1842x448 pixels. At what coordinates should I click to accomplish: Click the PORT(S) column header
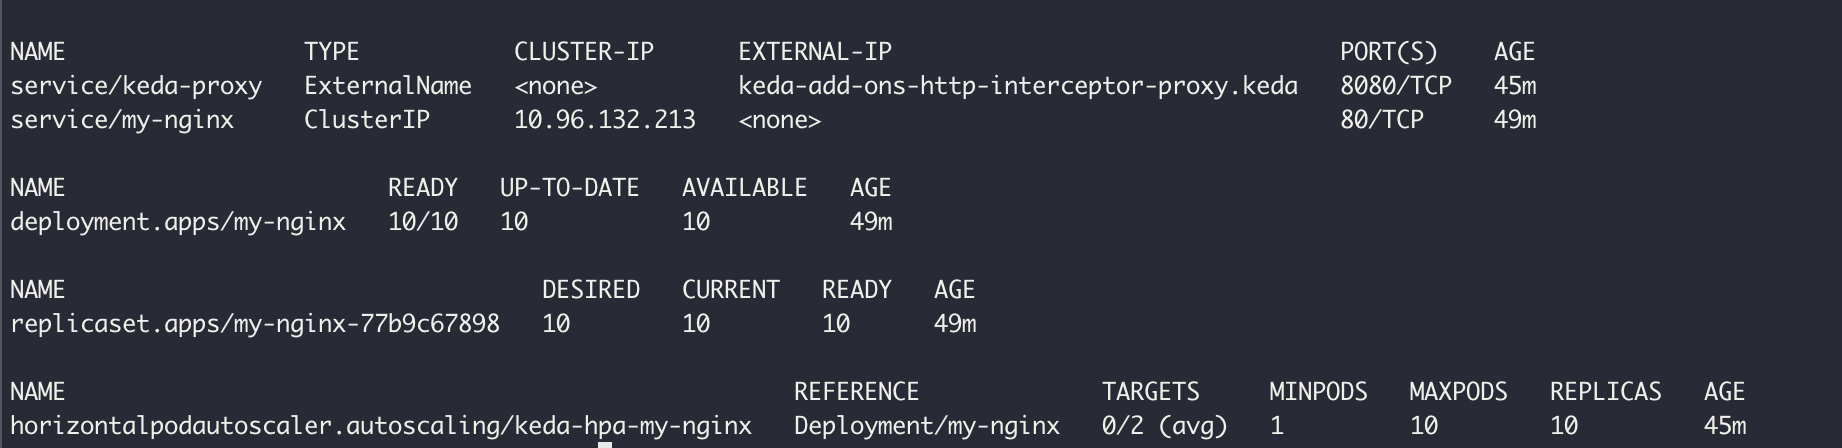click(1389, 52)
